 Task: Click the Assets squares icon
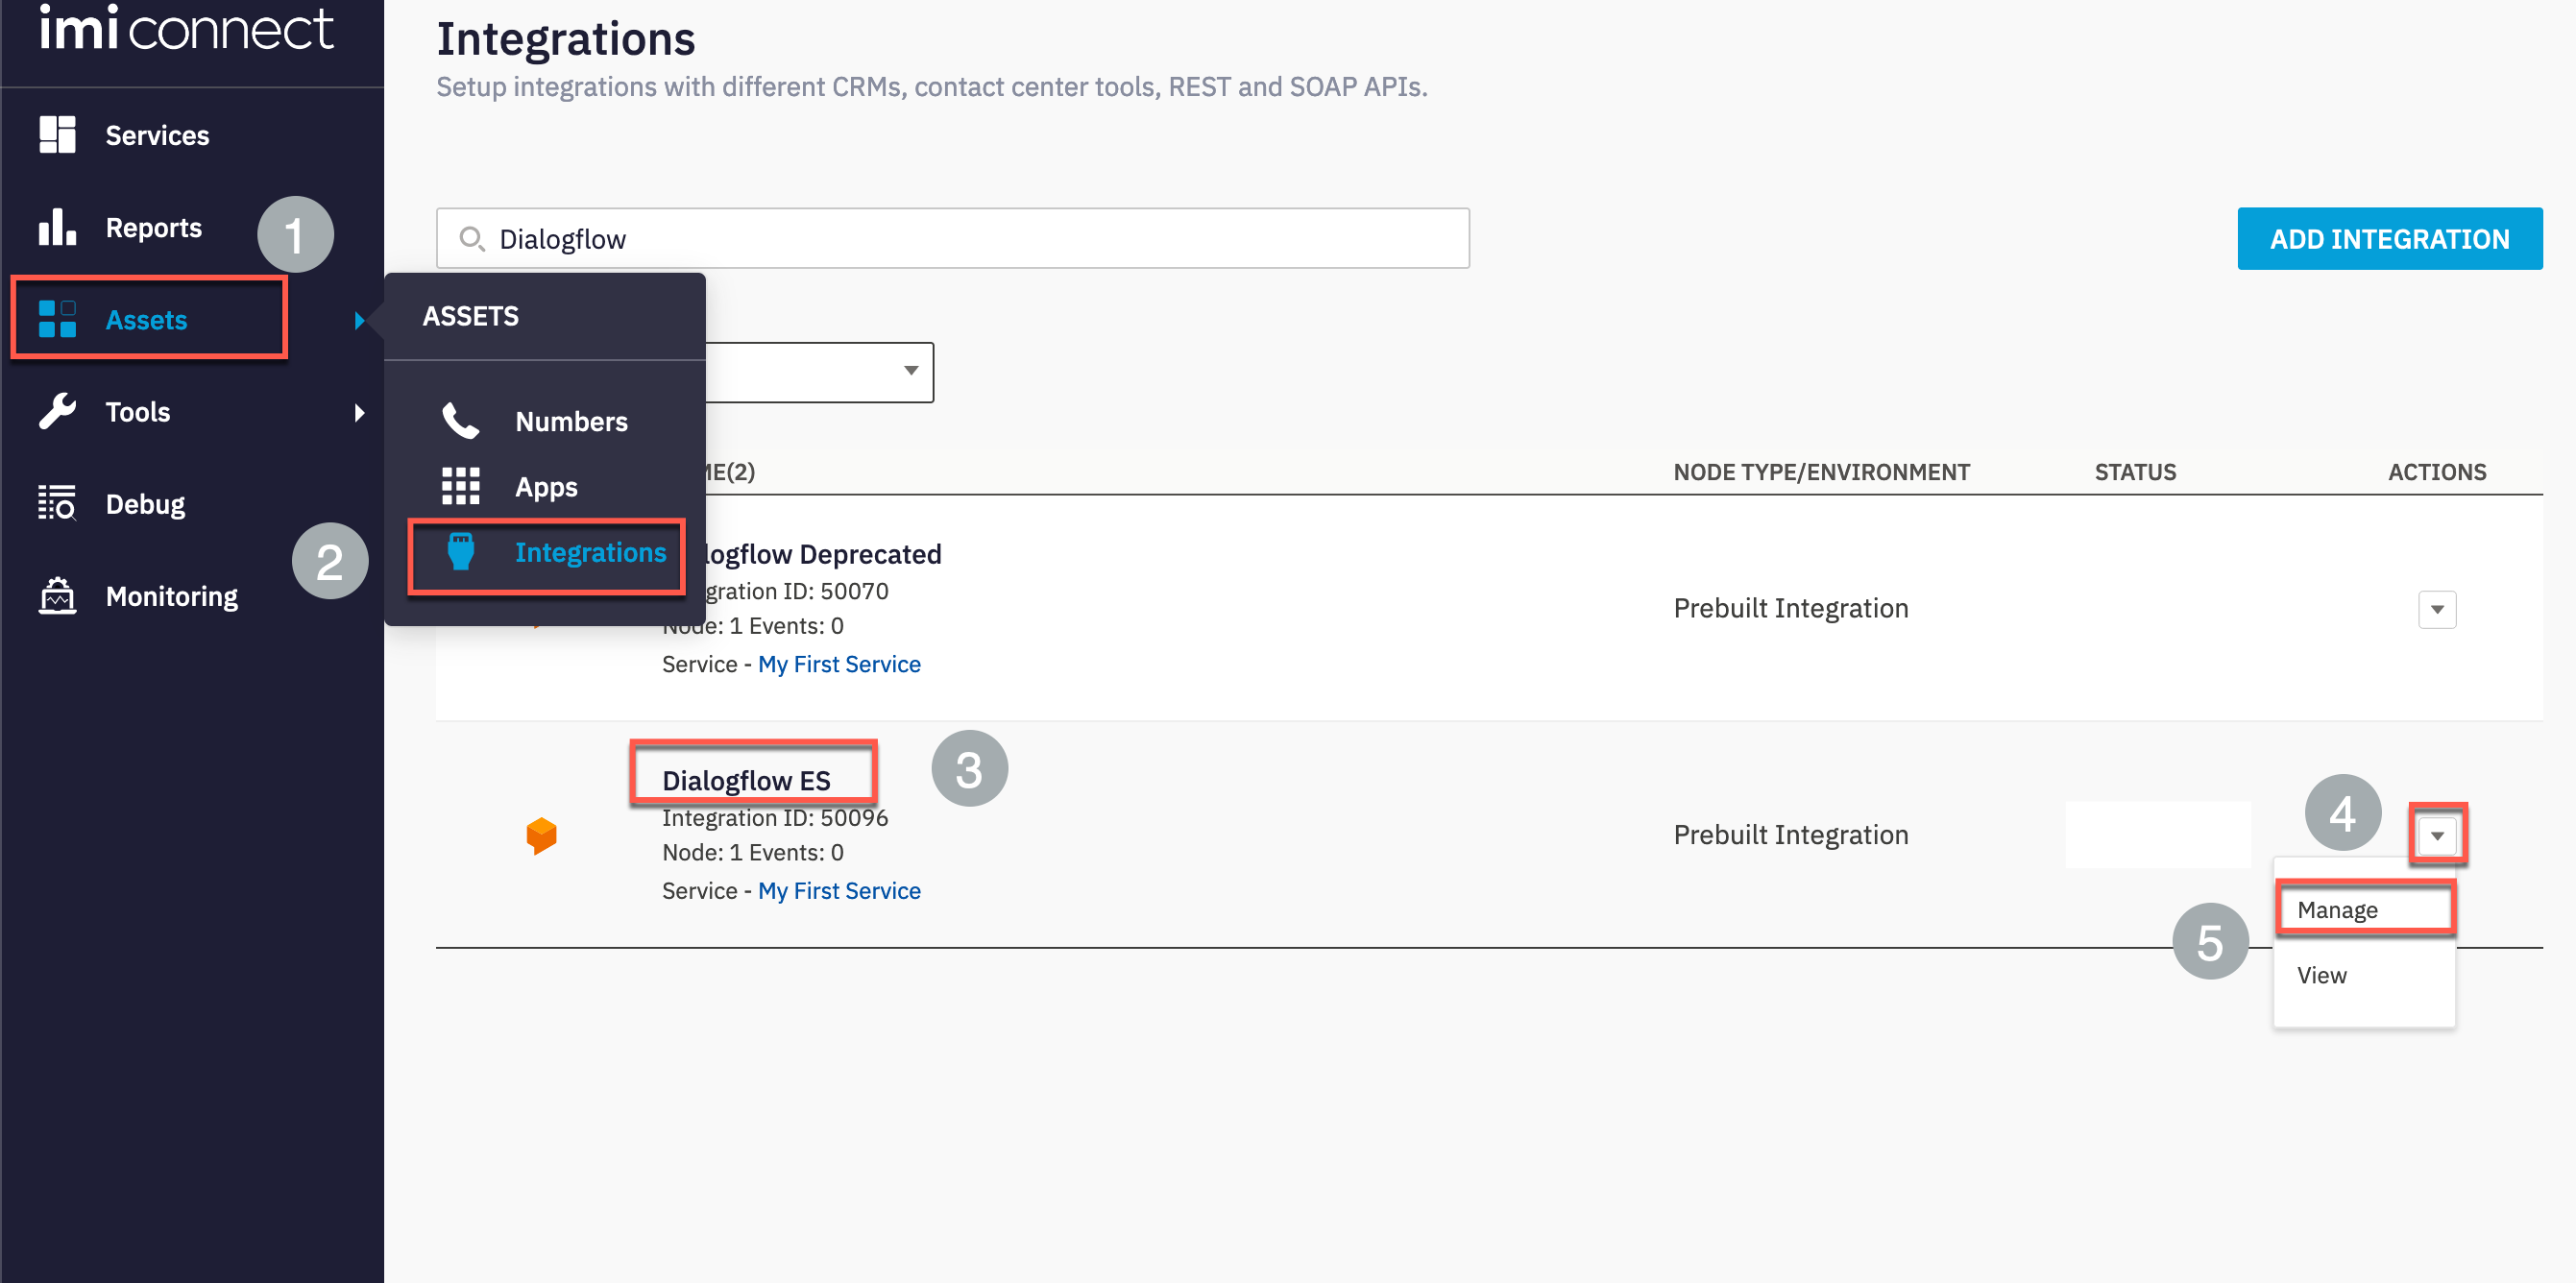coord(57,319)
